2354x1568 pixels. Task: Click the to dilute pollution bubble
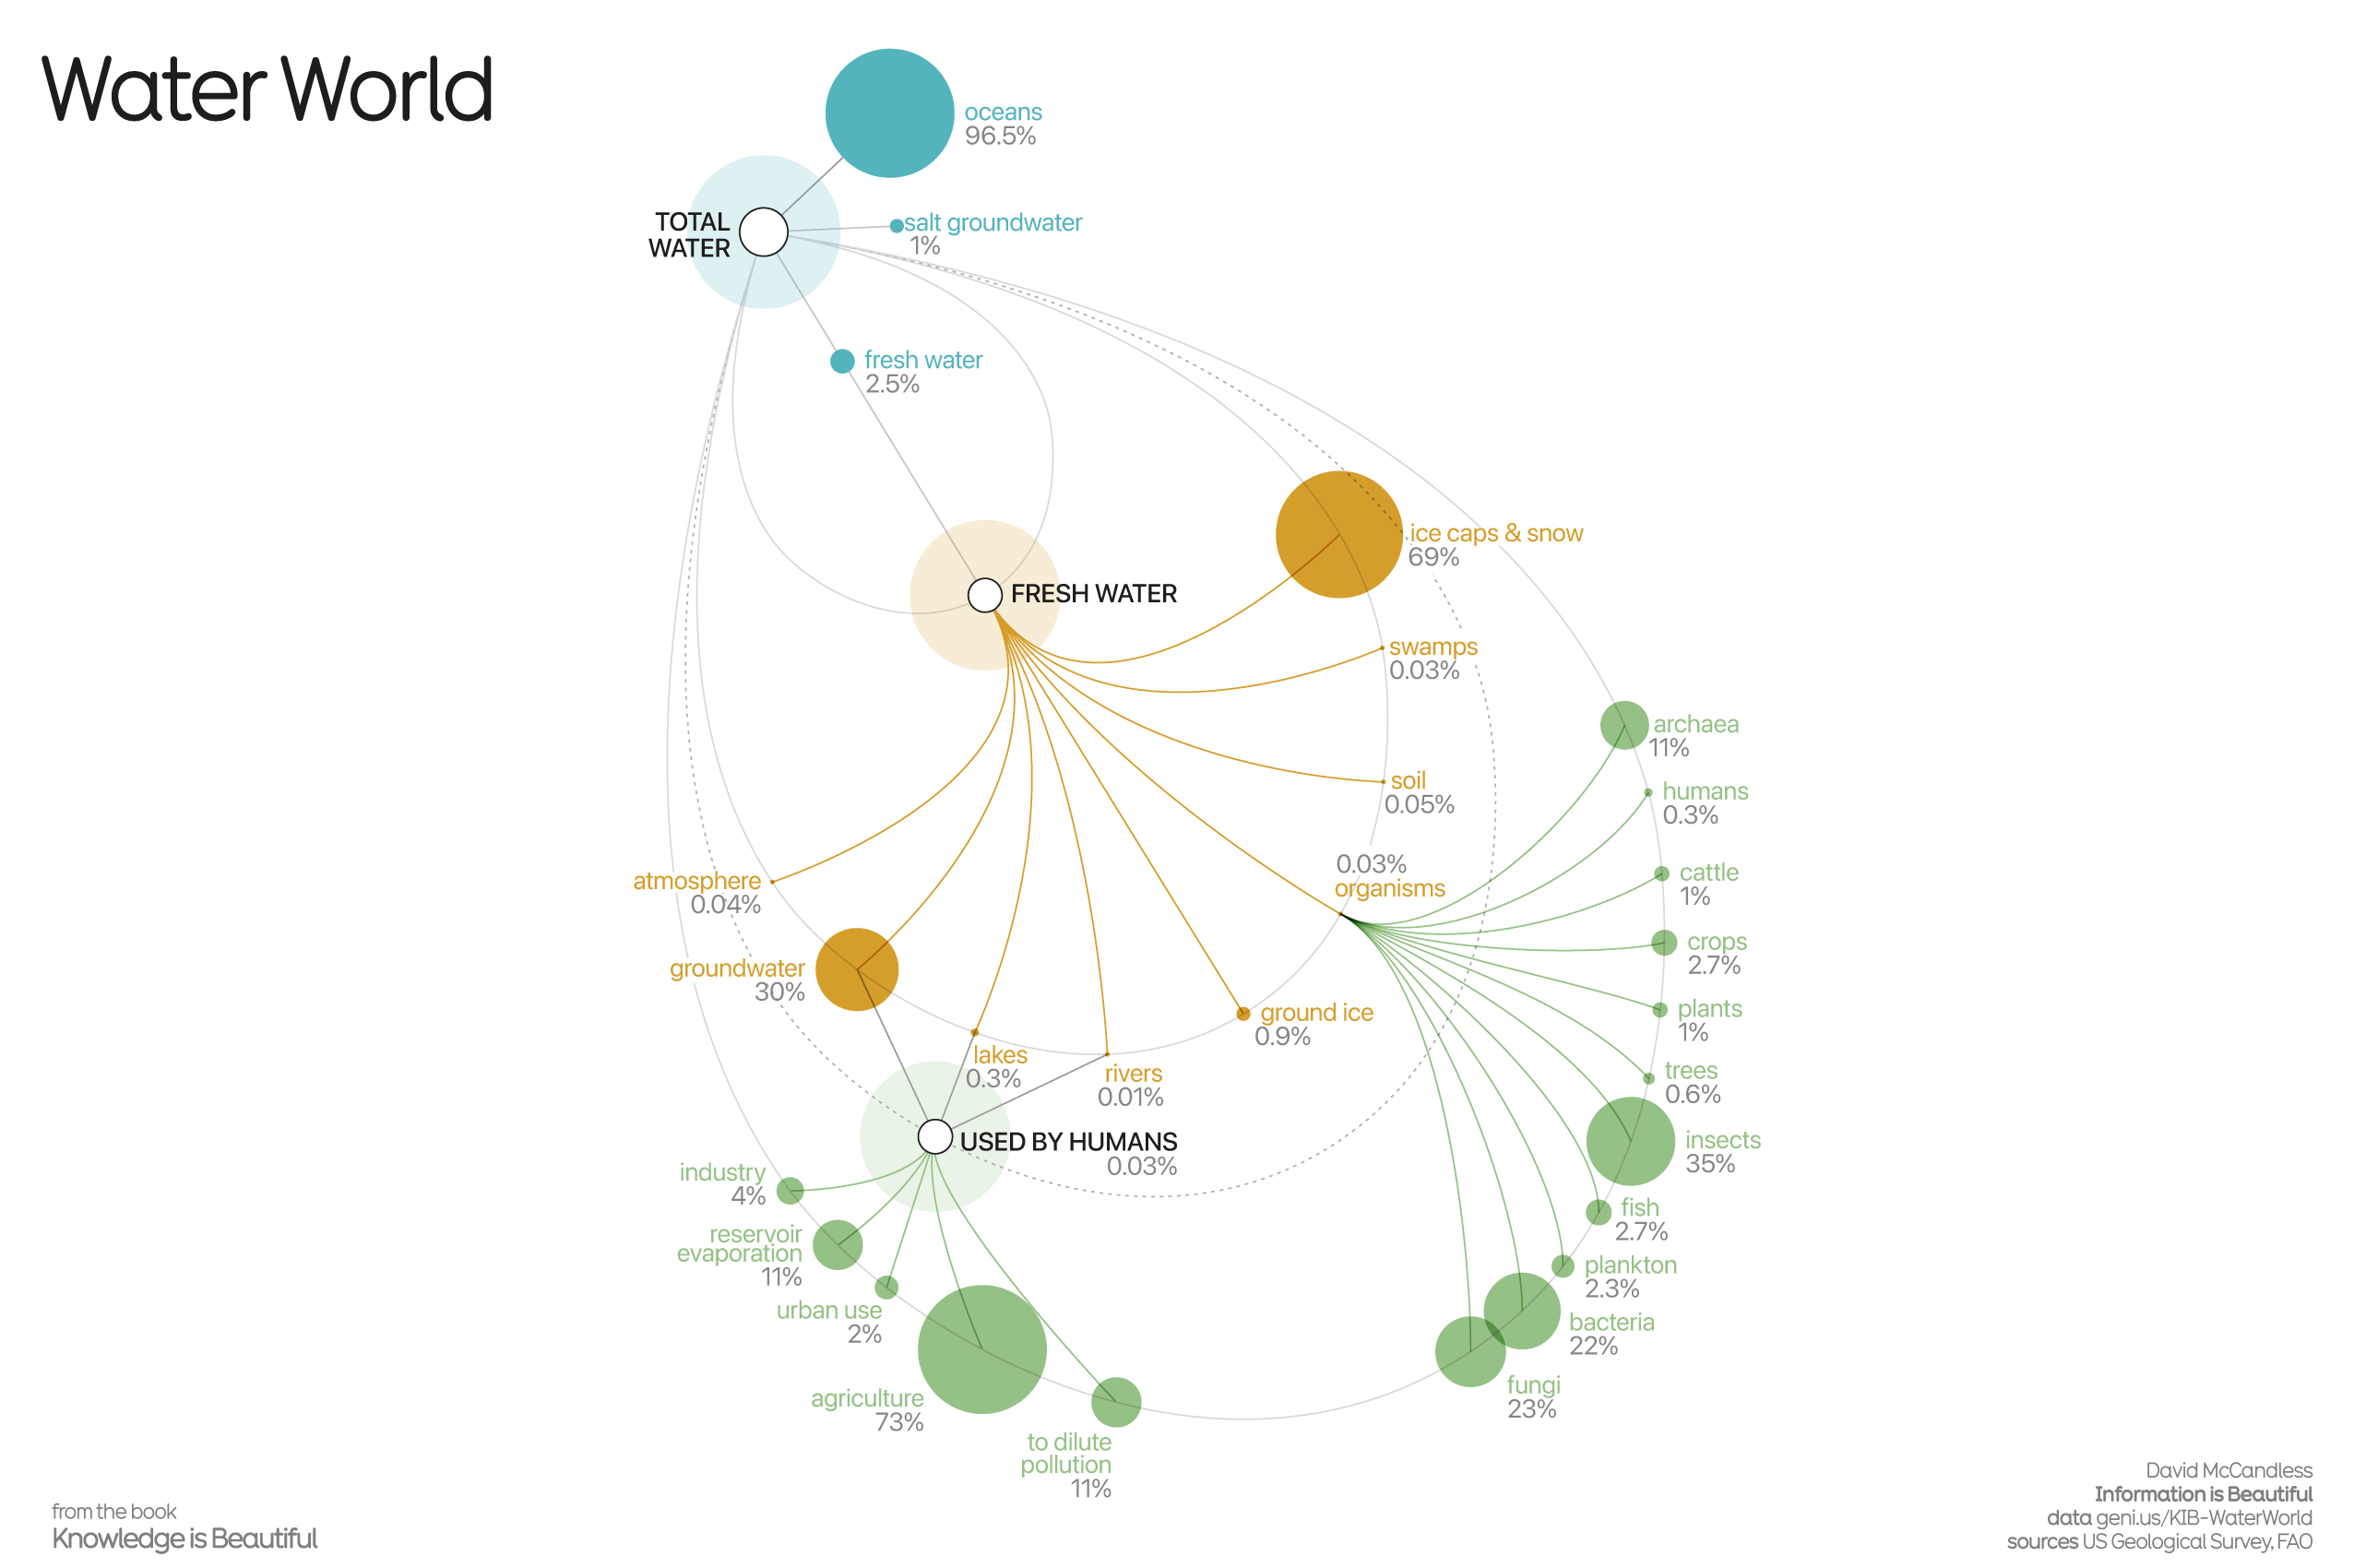click(1115, 1401)
